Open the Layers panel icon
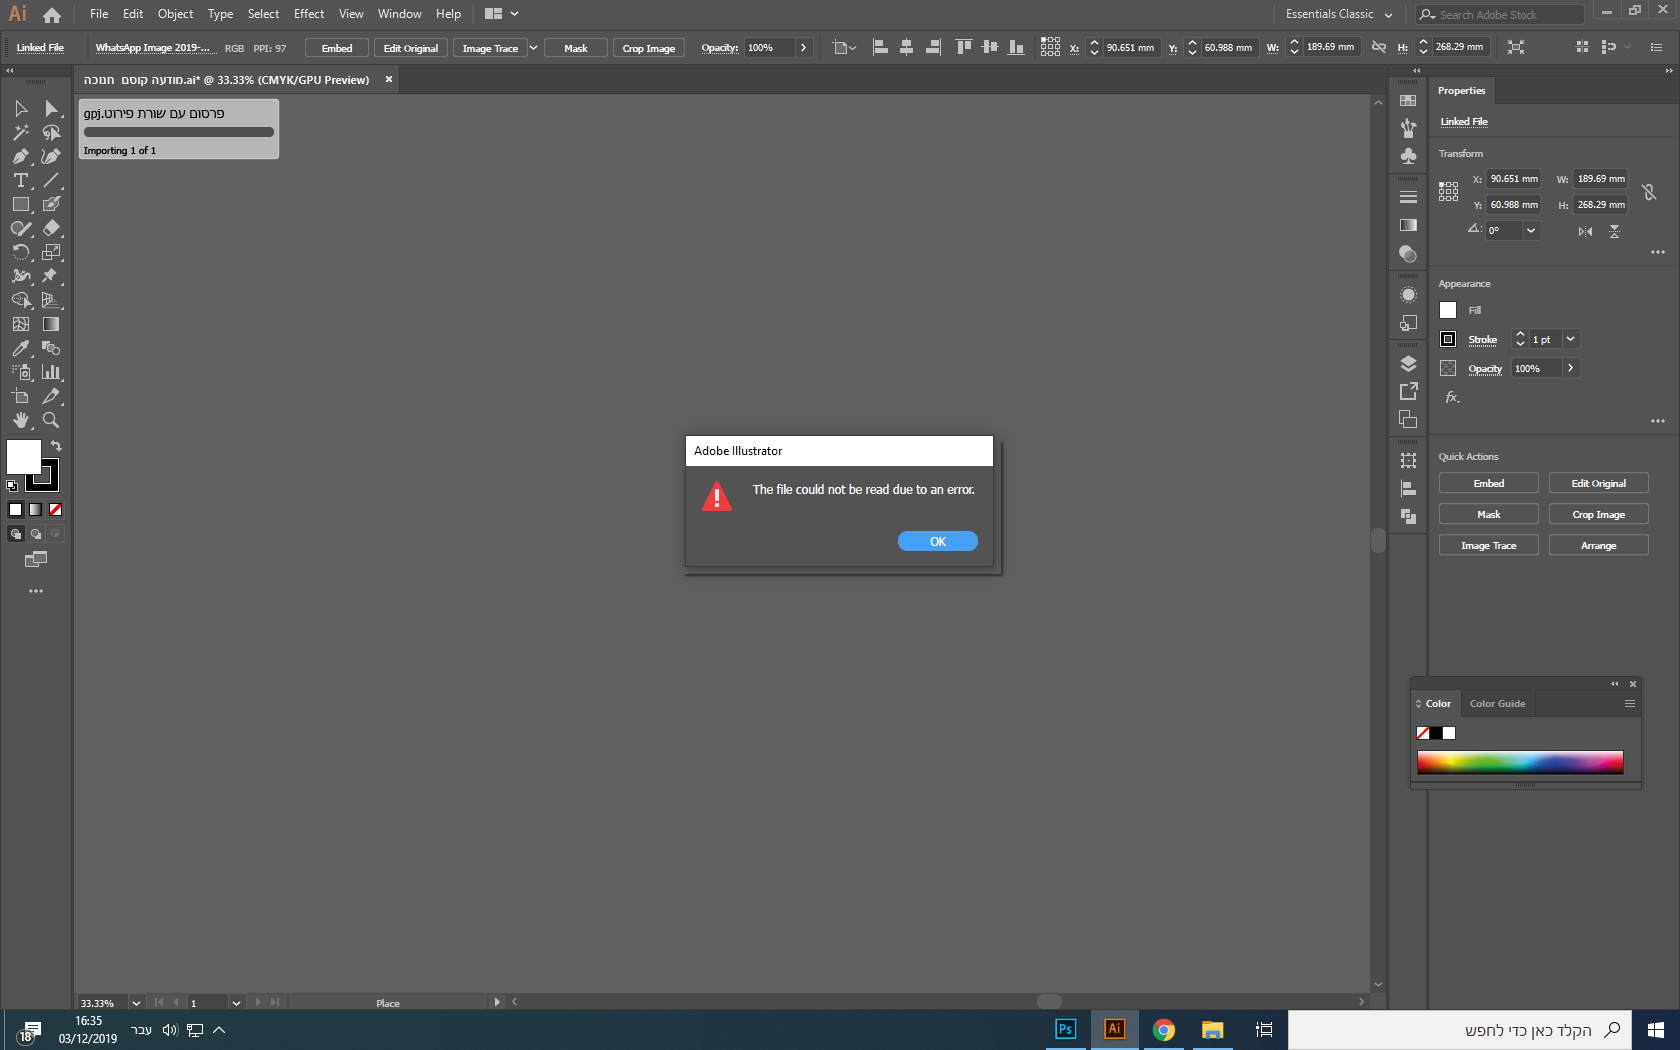 [1408, 364]
